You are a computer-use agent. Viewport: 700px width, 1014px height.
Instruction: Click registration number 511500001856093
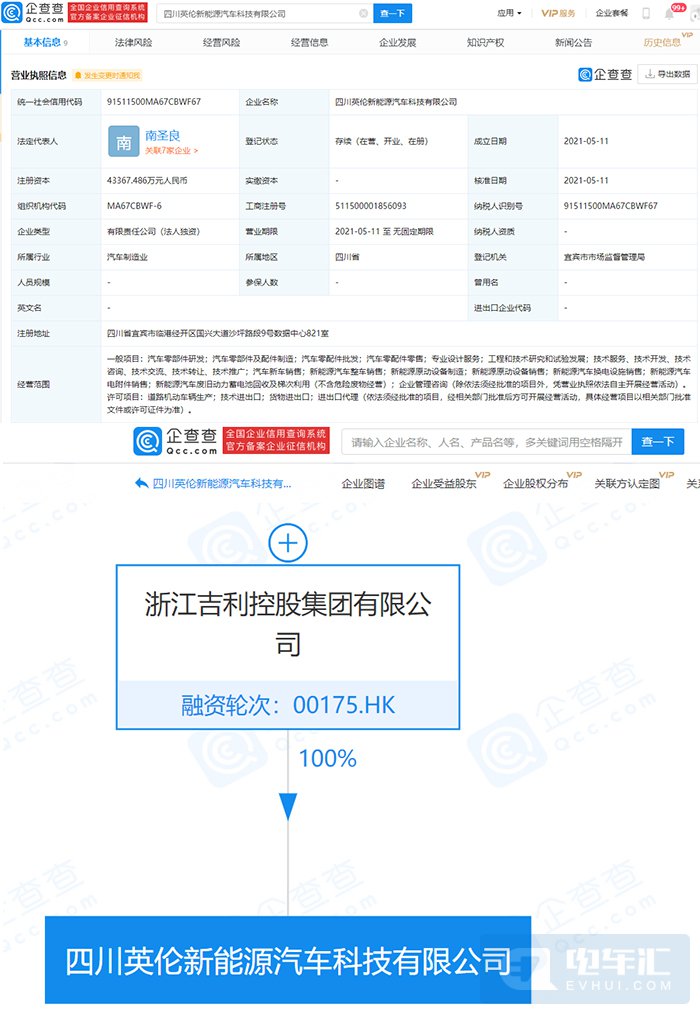(x=371, y=206)
